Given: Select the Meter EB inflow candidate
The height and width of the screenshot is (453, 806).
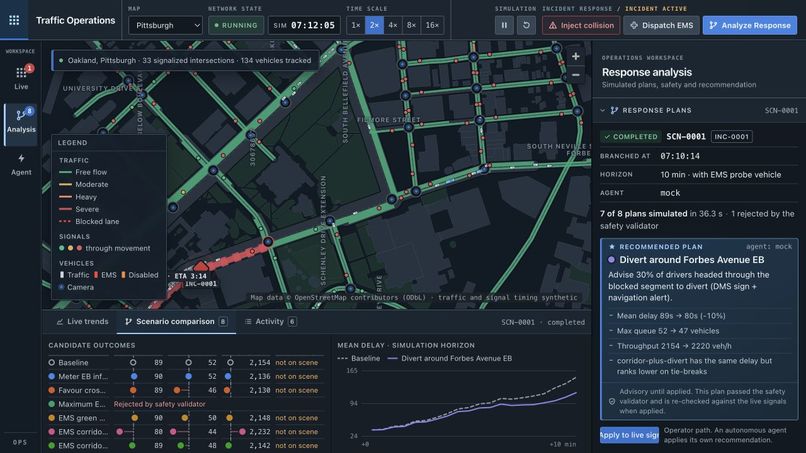Looking at the screenshot, I should tap(186, 376).
